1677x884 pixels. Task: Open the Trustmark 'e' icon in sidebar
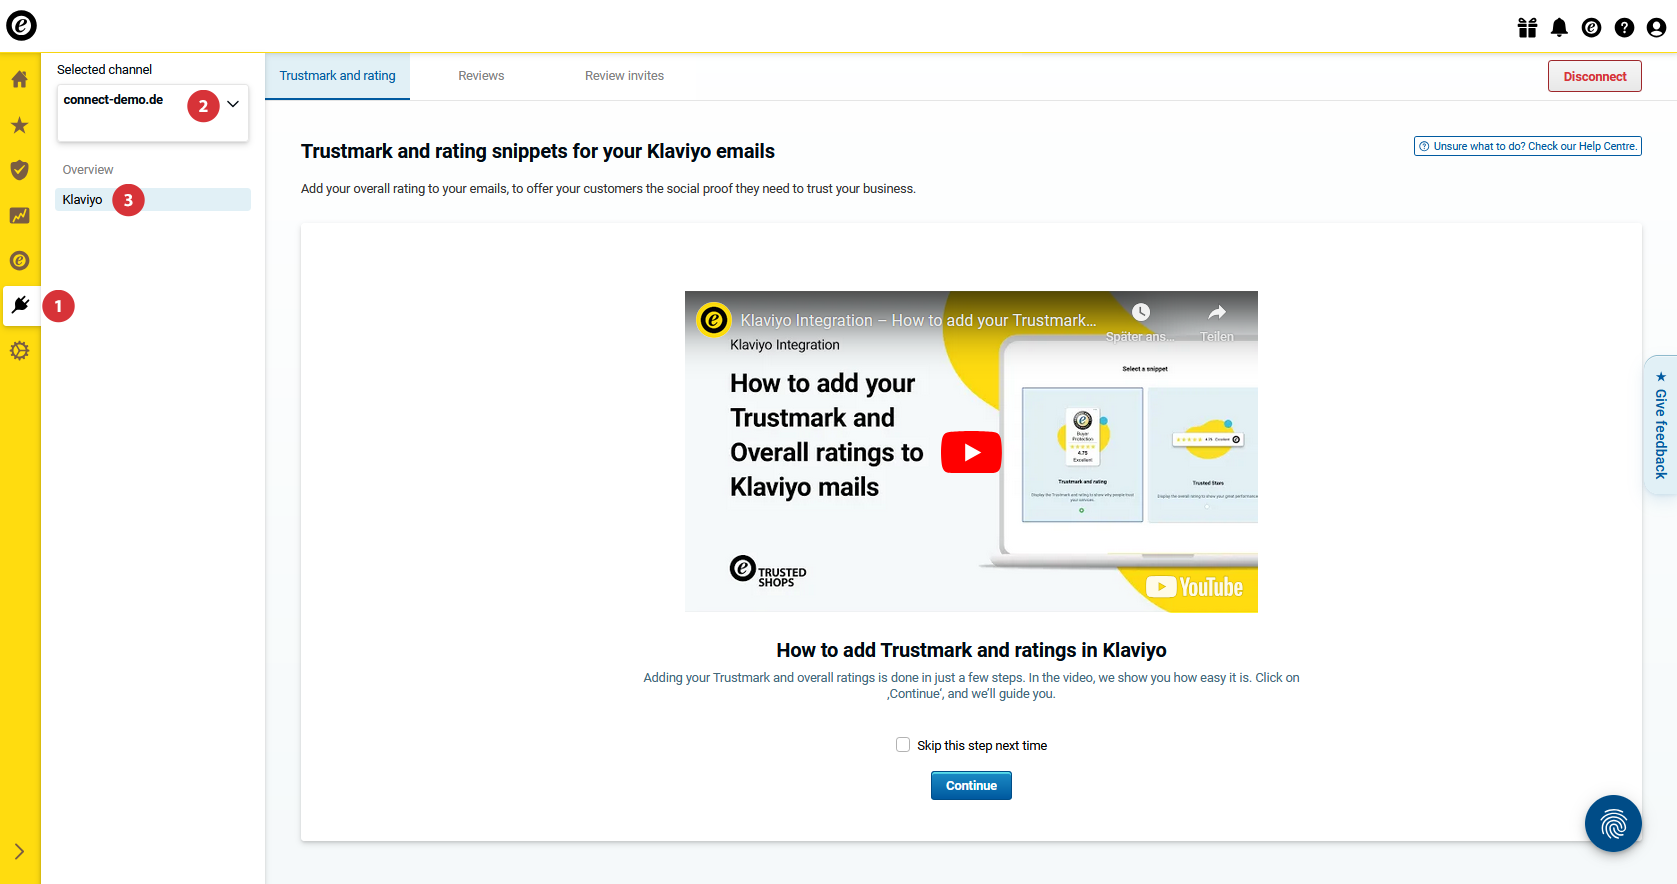click(20, 260)
